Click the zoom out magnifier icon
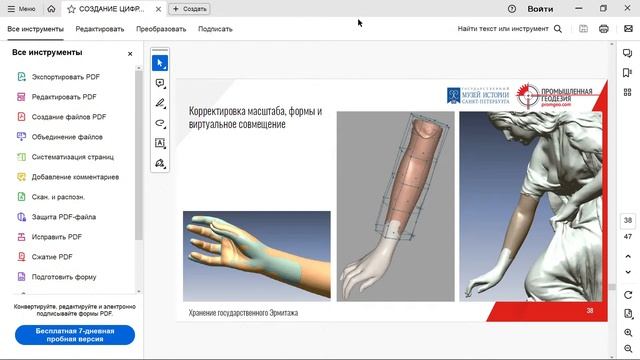The image size is (640, 360). coord(628,348)
